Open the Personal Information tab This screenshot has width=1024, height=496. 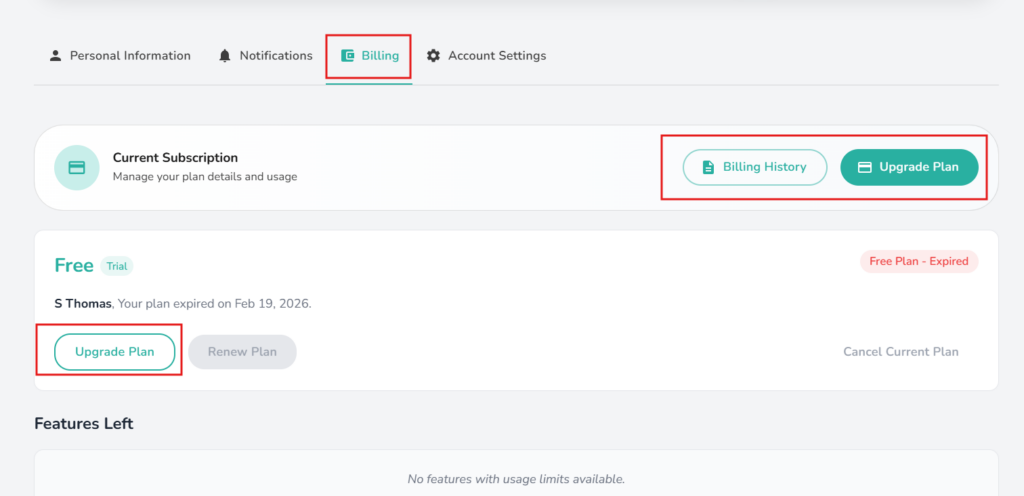pyautogui.click(x=130, y=56)
